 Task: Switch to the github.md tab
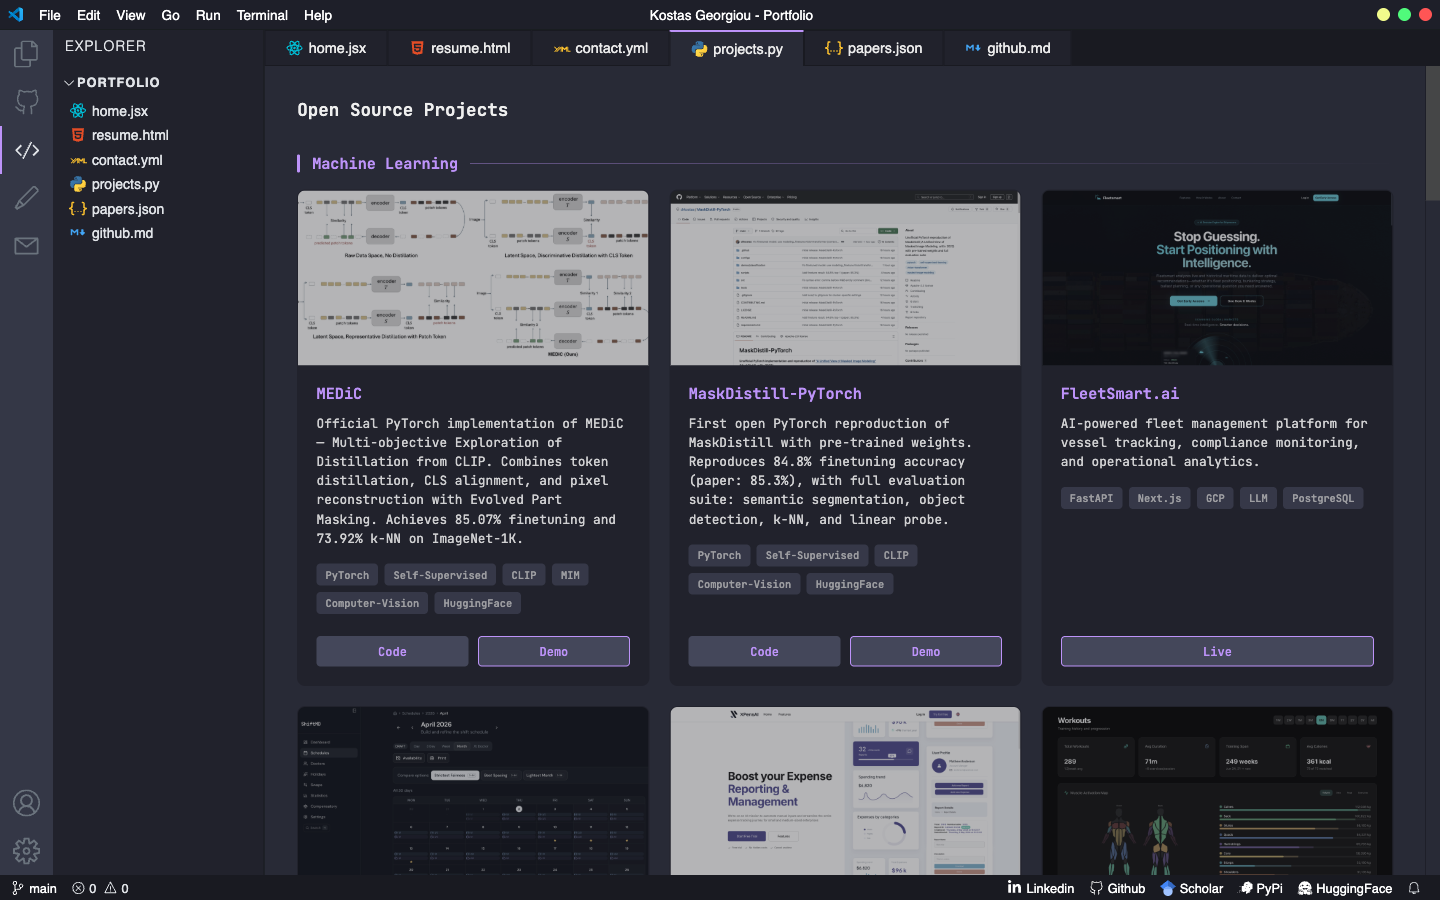[x=1008, y=48]
